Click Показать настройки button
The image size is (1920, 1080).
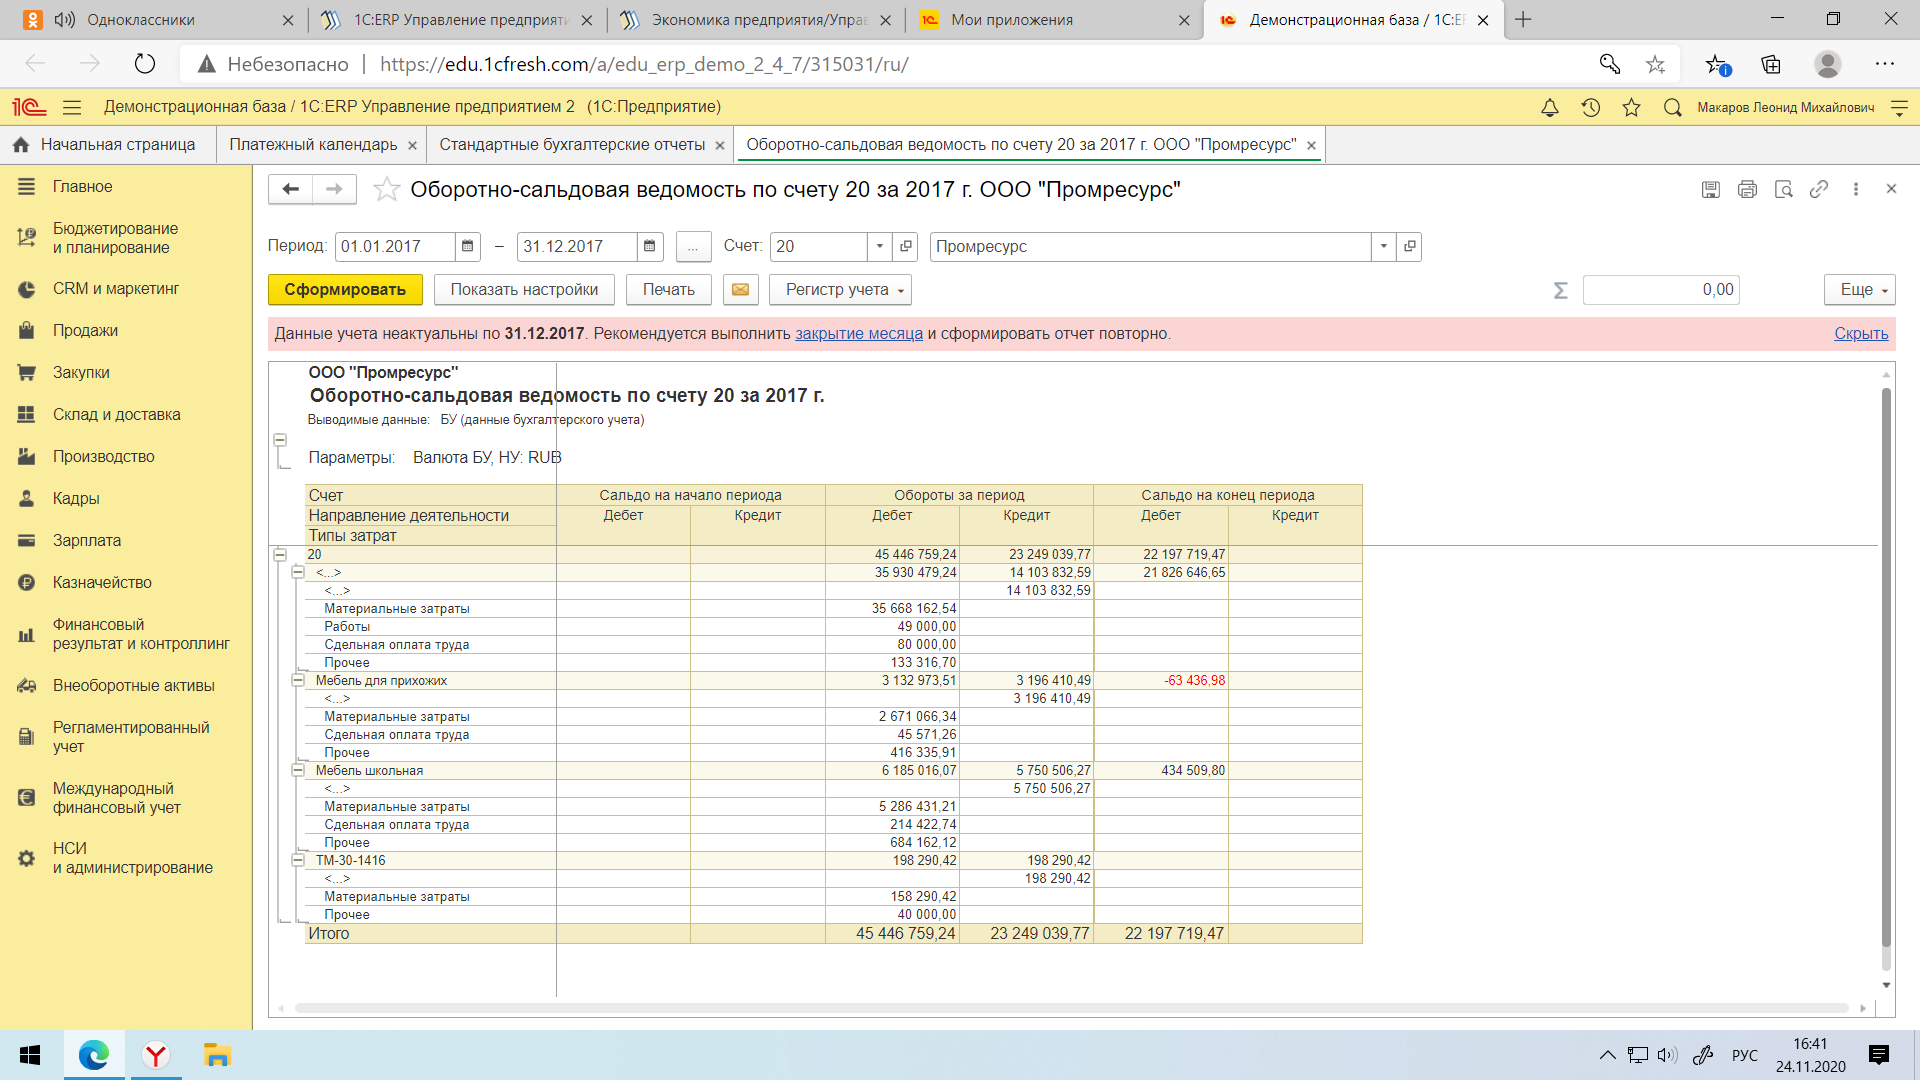524,290
